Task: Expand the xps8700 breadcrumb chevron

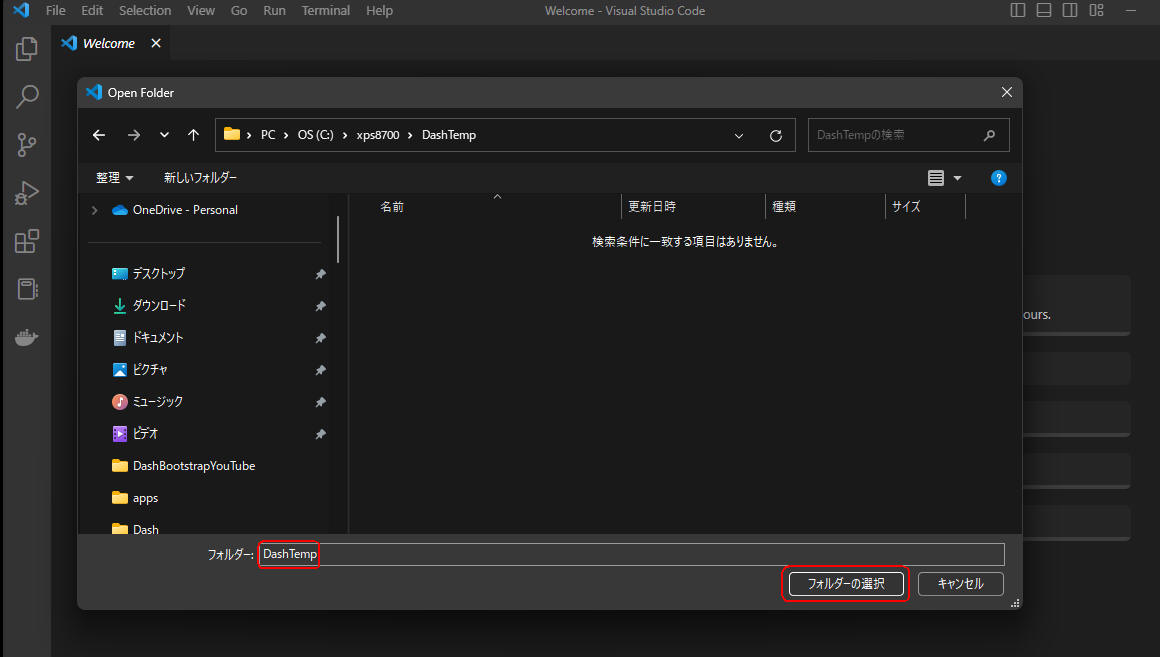Action: pos(410,135)
